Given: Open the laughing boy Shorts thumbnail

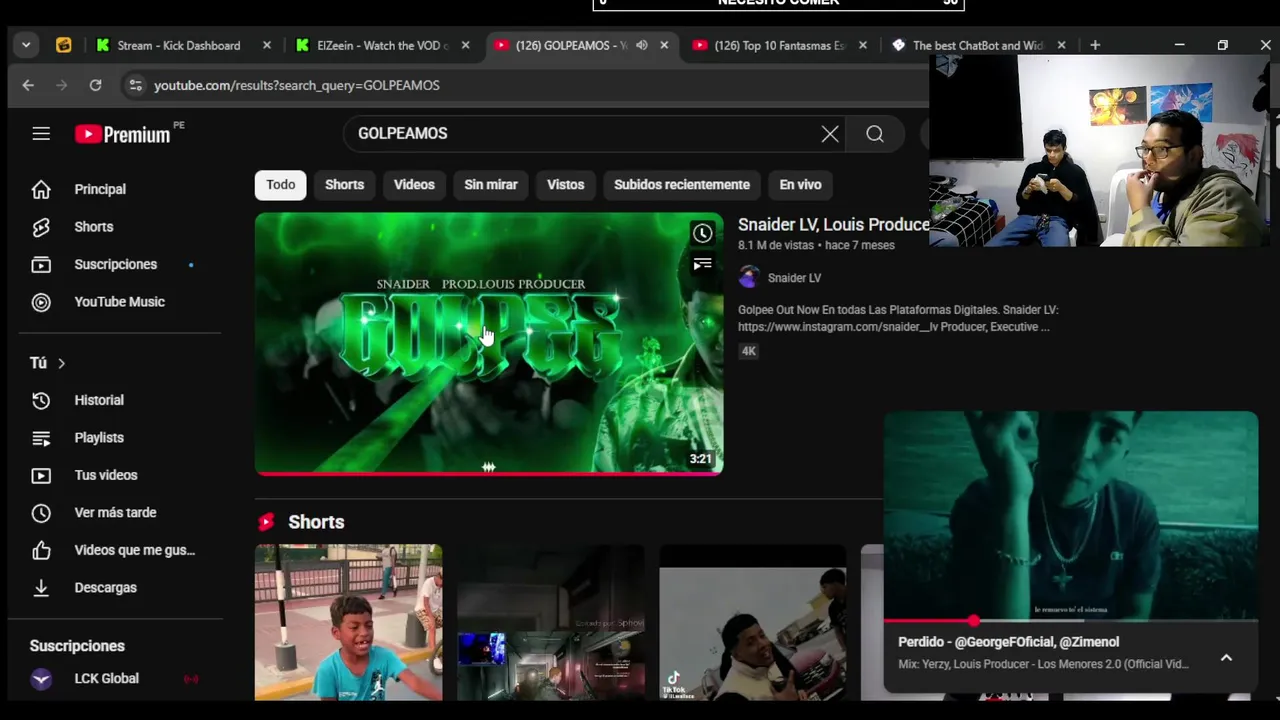Looking at the screenshot, I should click(348, 622).
